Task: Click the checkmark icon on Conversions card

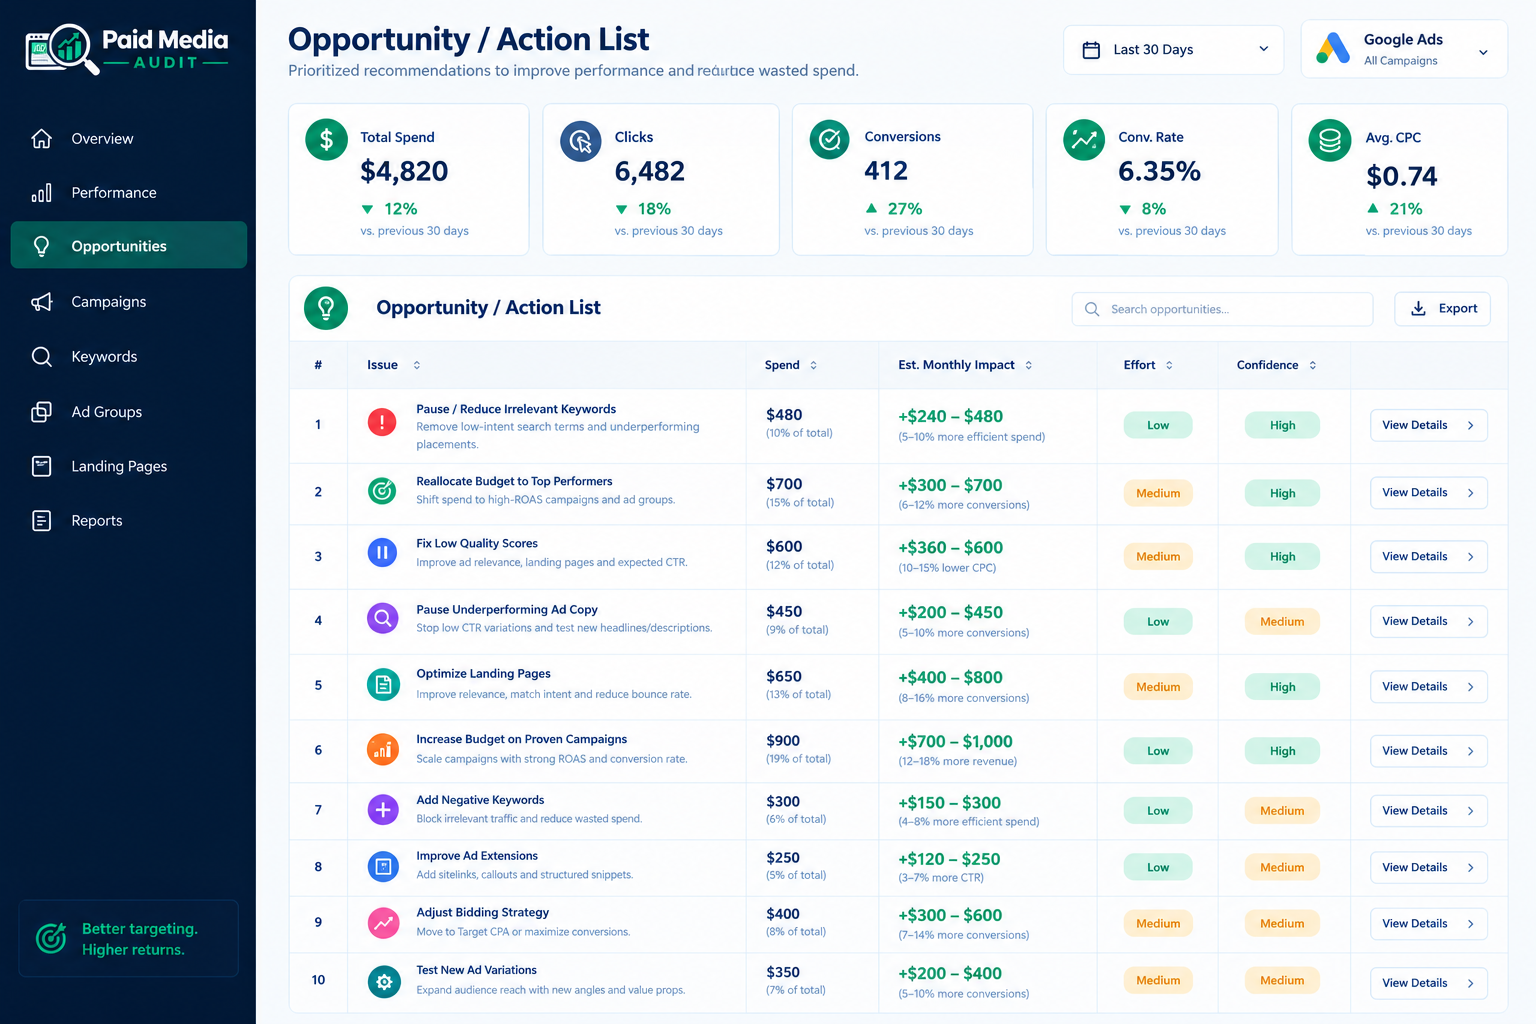Action: (829, 141)
